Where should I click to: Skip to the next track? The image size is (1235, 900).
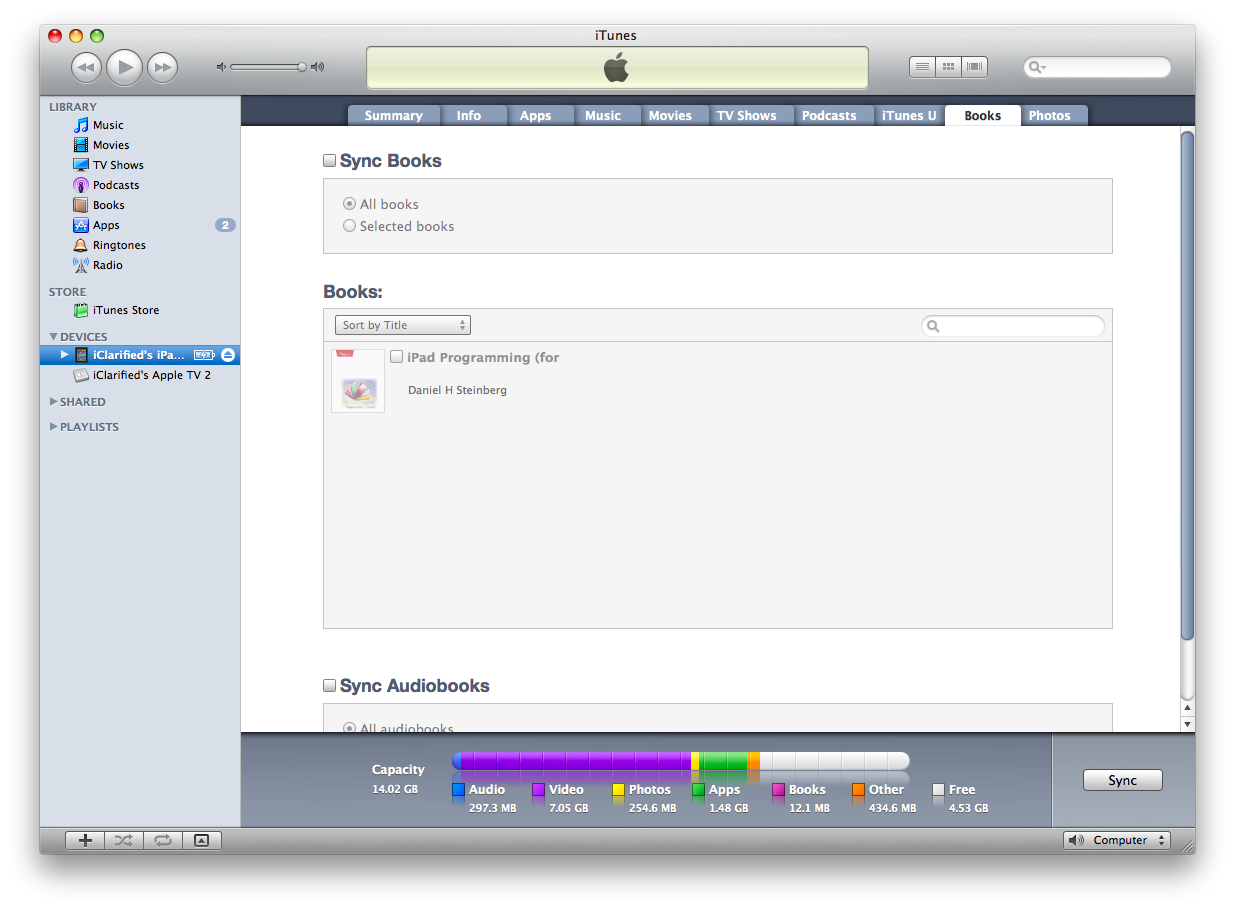pos(162,67)
